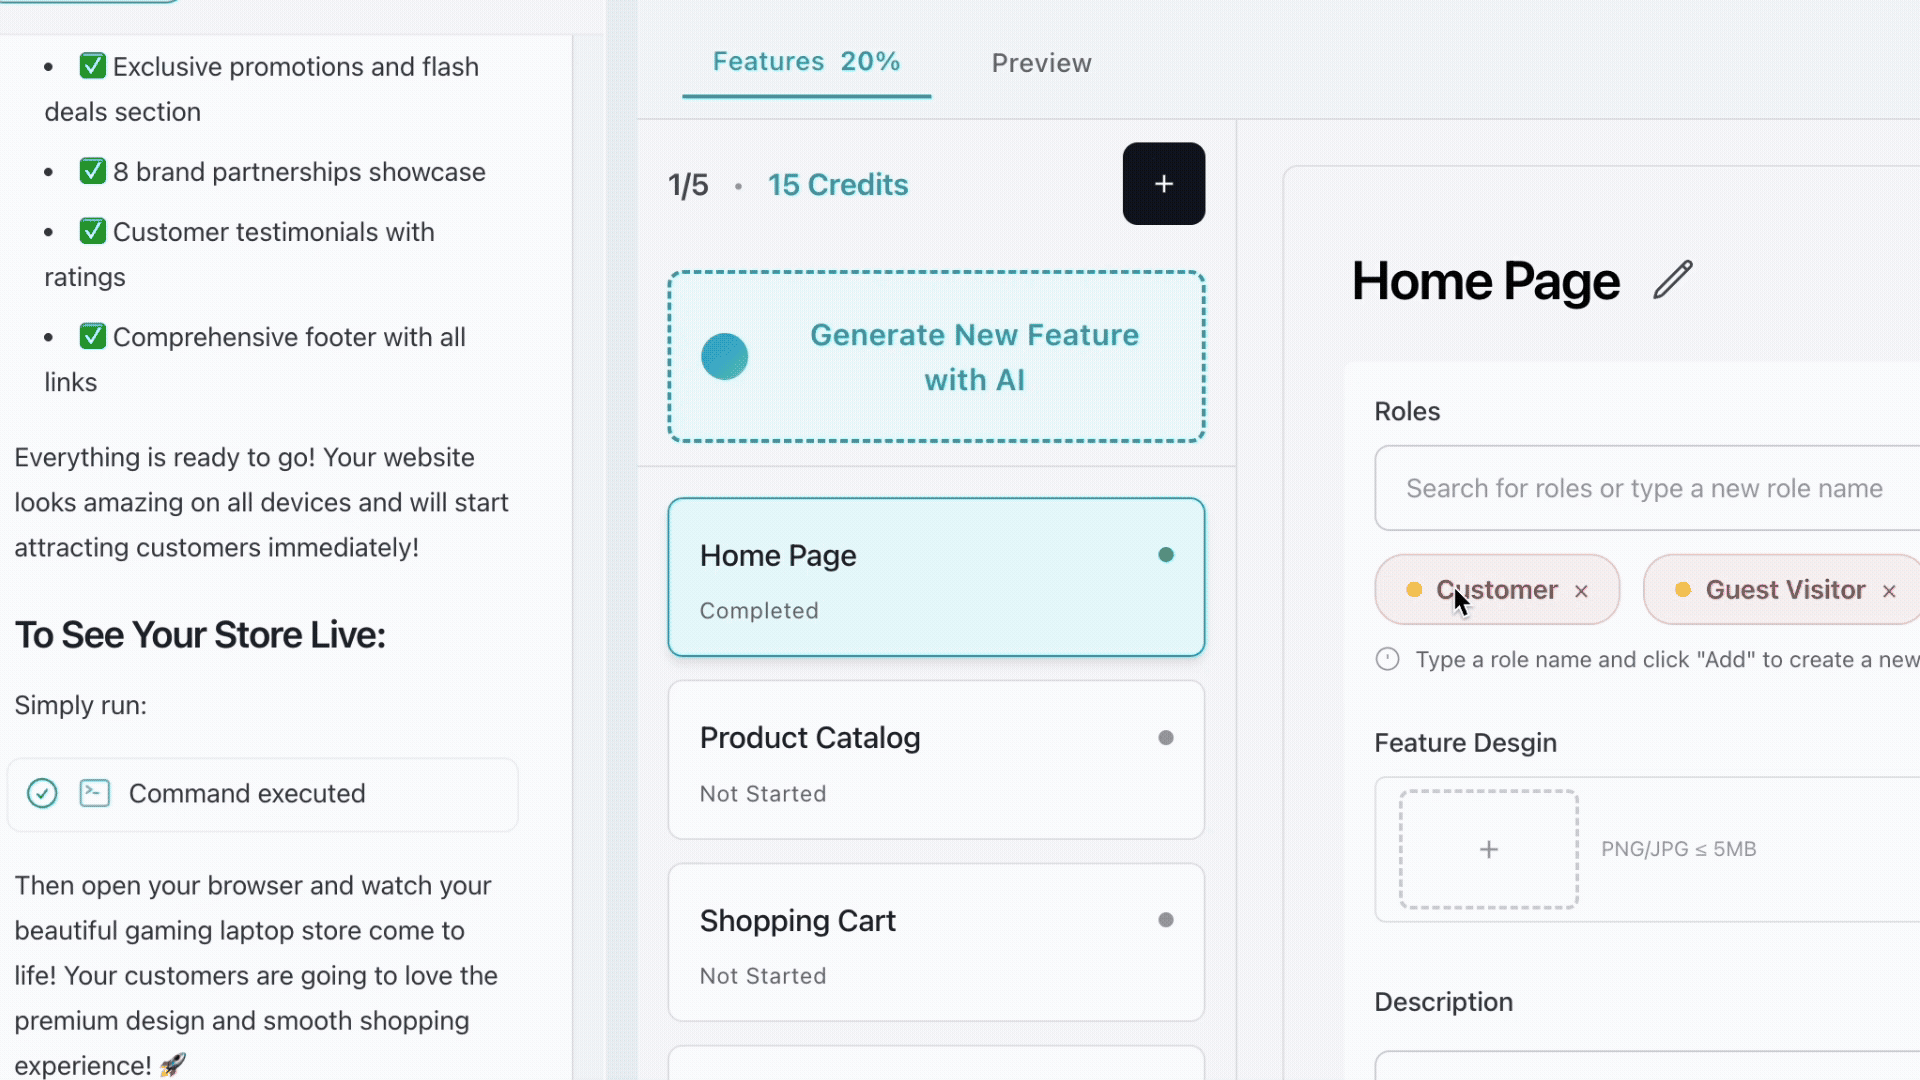This screenshot has width=1920, height=1080.
Task: Toggle the checkmark beside Comprehensive footer with all links
Action: [x=93, y=335]
